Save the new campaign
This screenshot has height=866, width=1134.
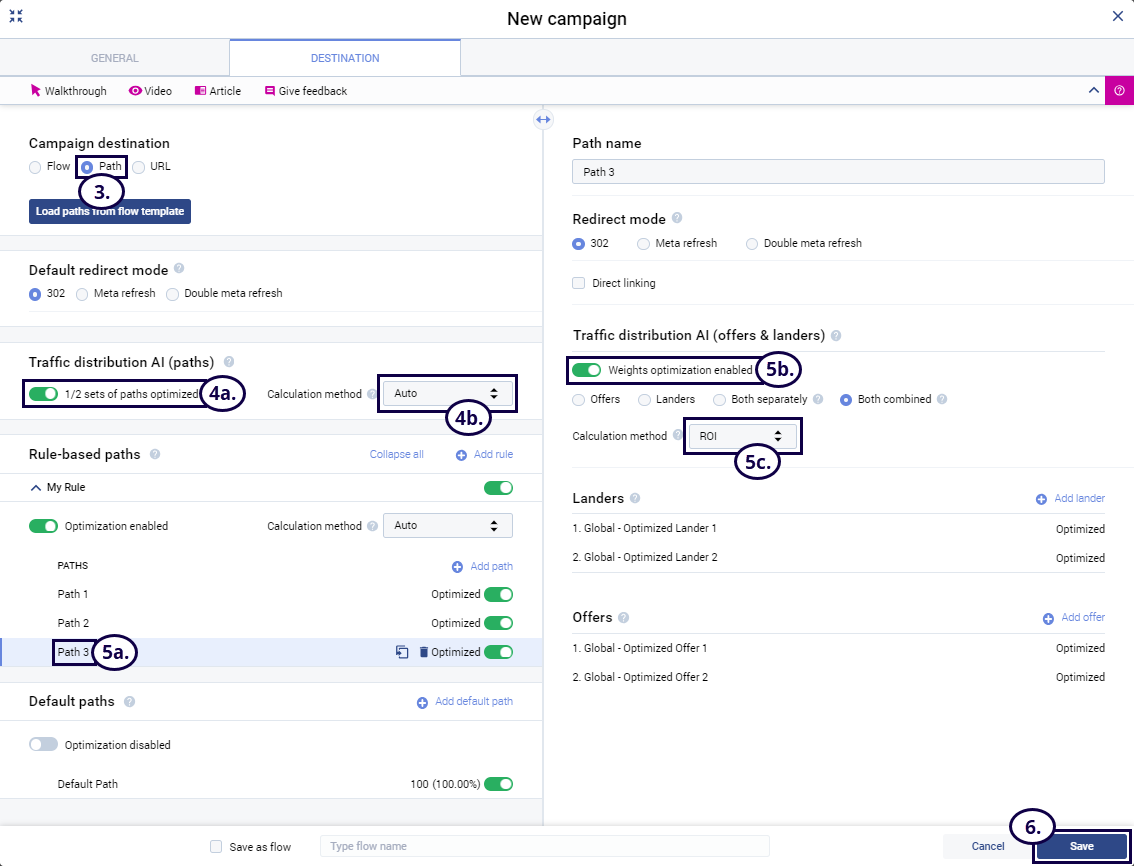pos(1082,846)
